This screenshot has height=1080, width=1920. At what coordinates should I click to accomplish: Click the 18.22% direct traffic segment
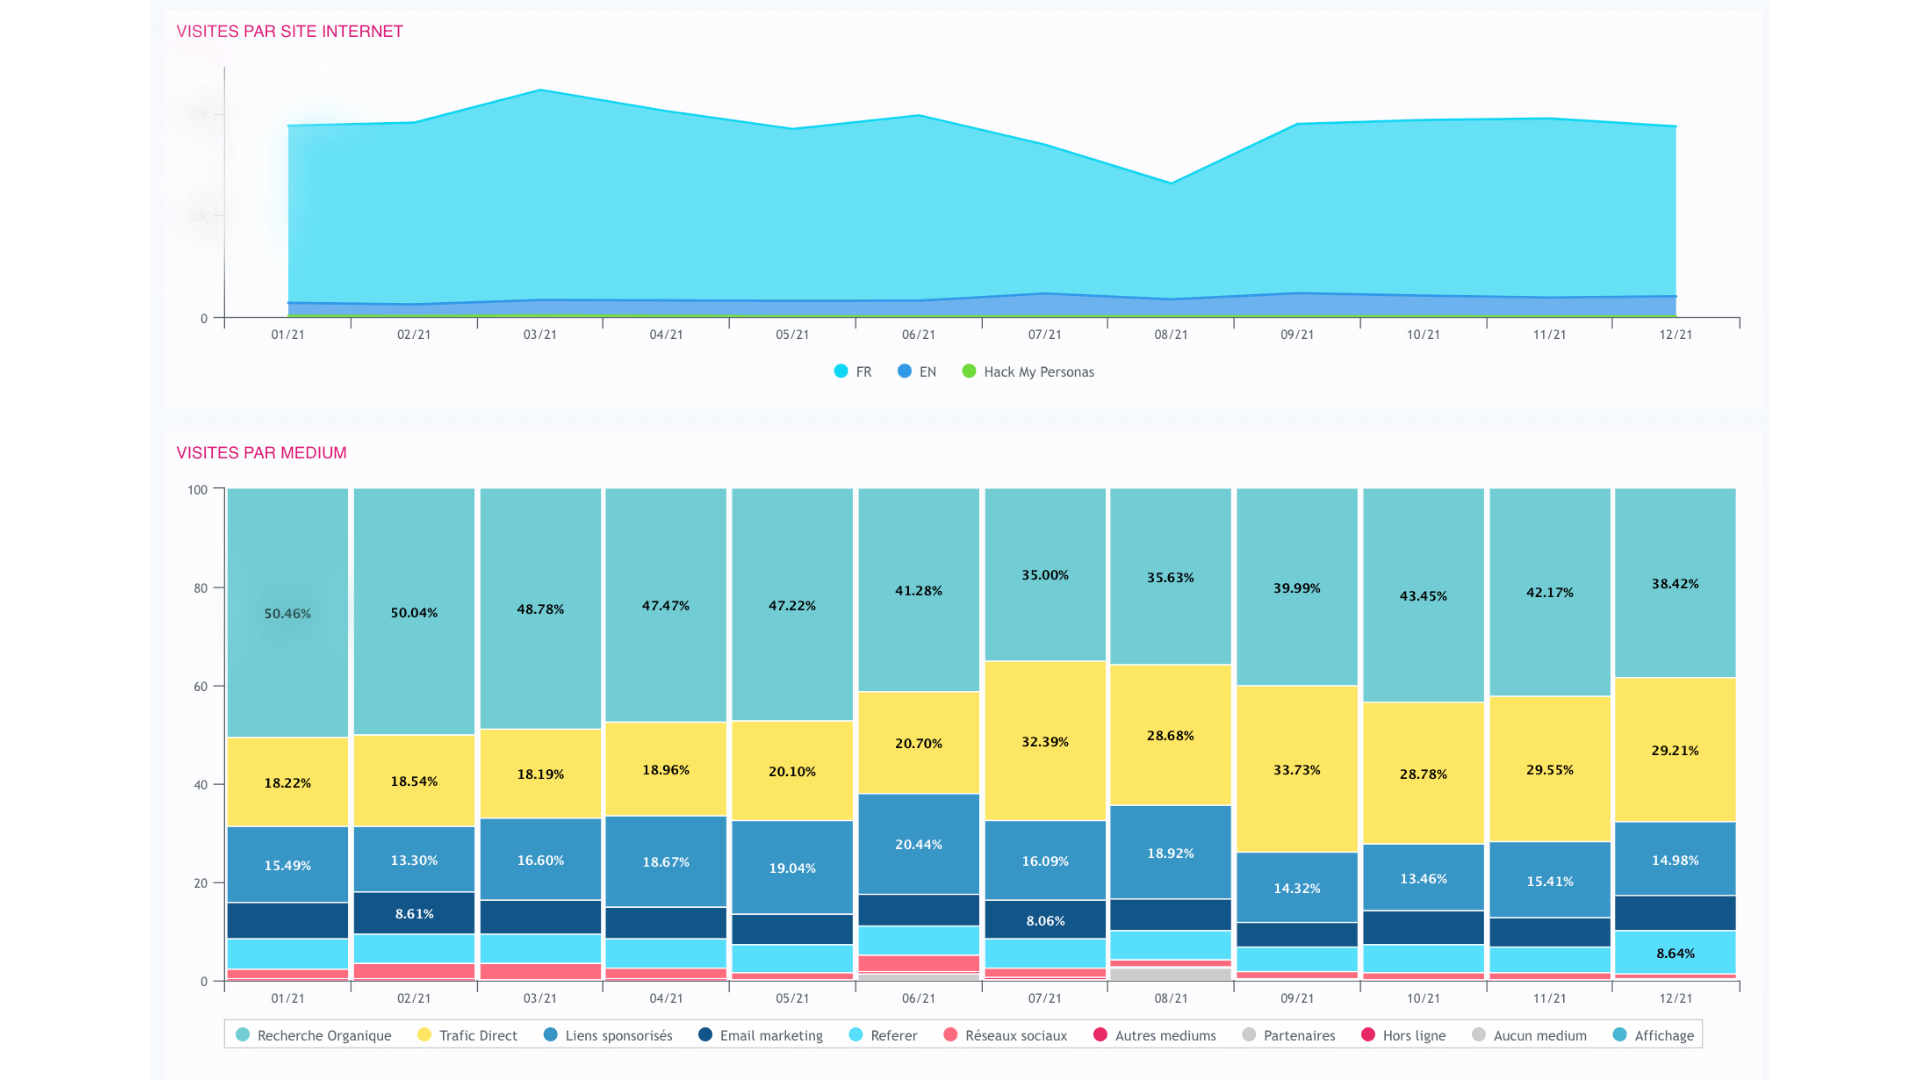pos(288,782)
